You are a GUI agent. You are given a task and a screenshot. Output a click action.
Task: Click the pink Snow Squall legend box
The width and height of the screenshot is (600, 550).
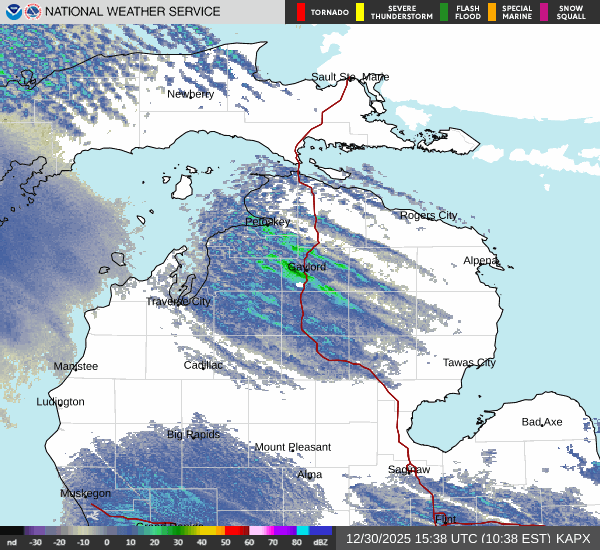pos(543,12)
